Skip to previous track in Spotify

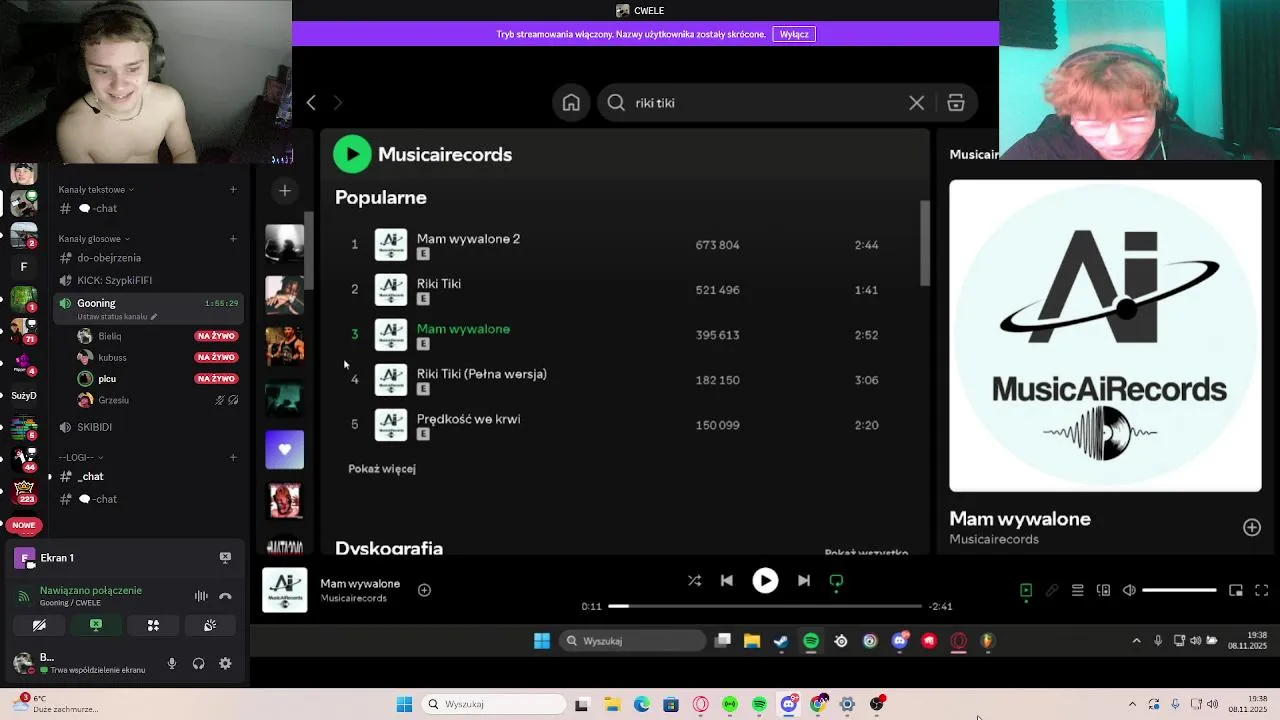[727, 580]
